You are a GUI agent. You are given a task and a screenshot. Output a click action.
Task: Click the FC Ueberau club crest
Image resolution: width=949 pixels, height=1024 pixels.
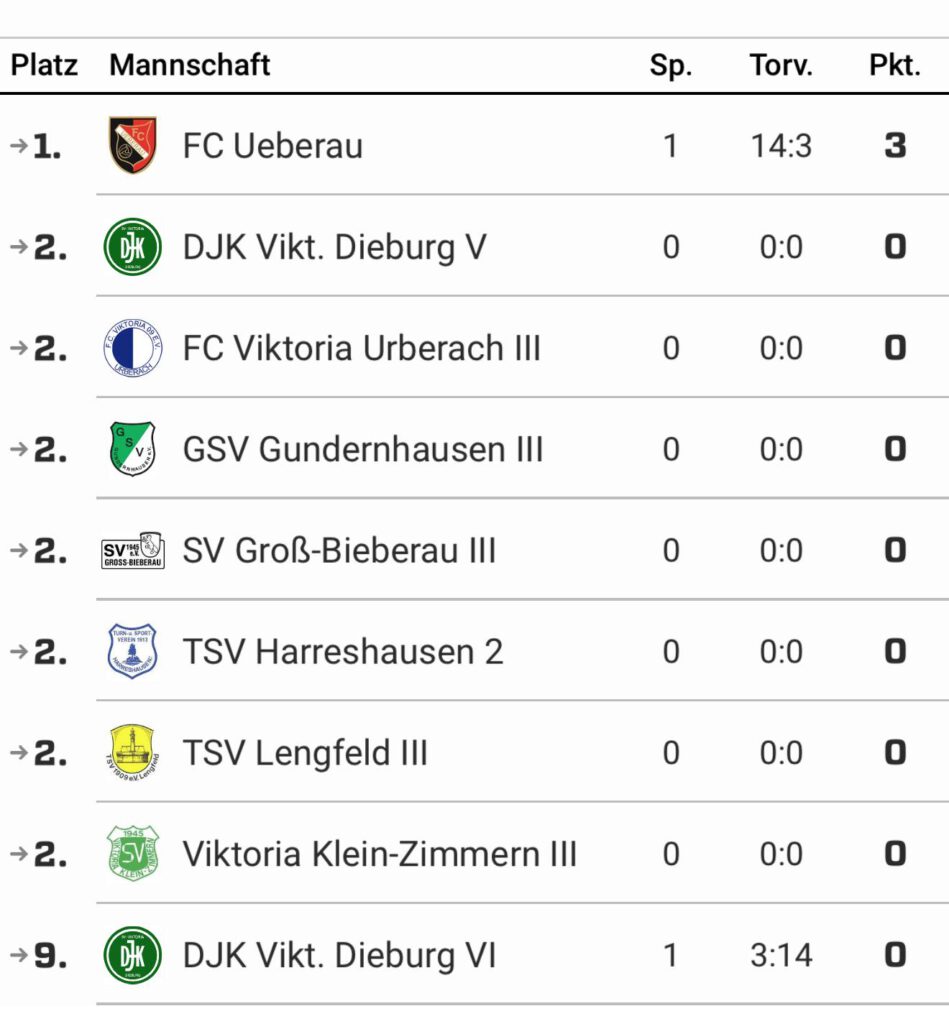(133, 146)
